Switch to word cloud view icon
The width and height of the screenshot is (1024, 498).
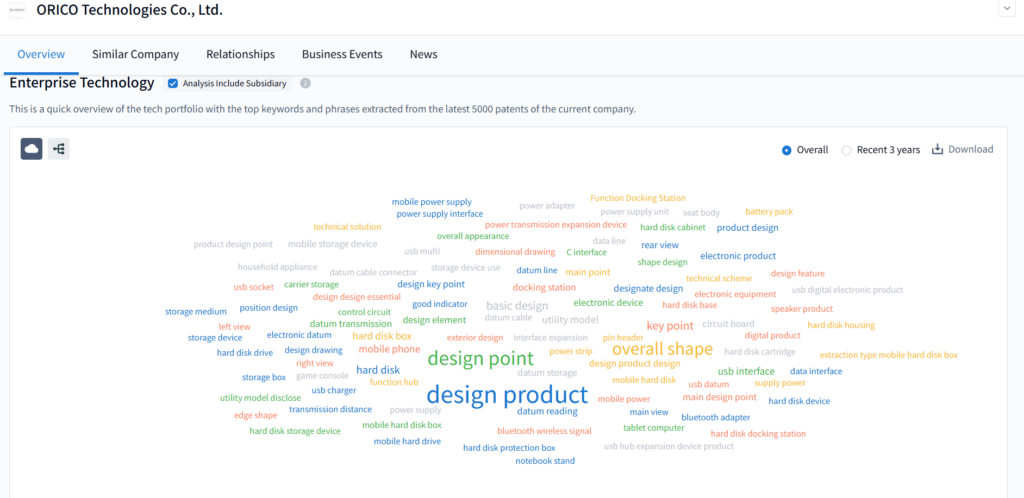31,149
